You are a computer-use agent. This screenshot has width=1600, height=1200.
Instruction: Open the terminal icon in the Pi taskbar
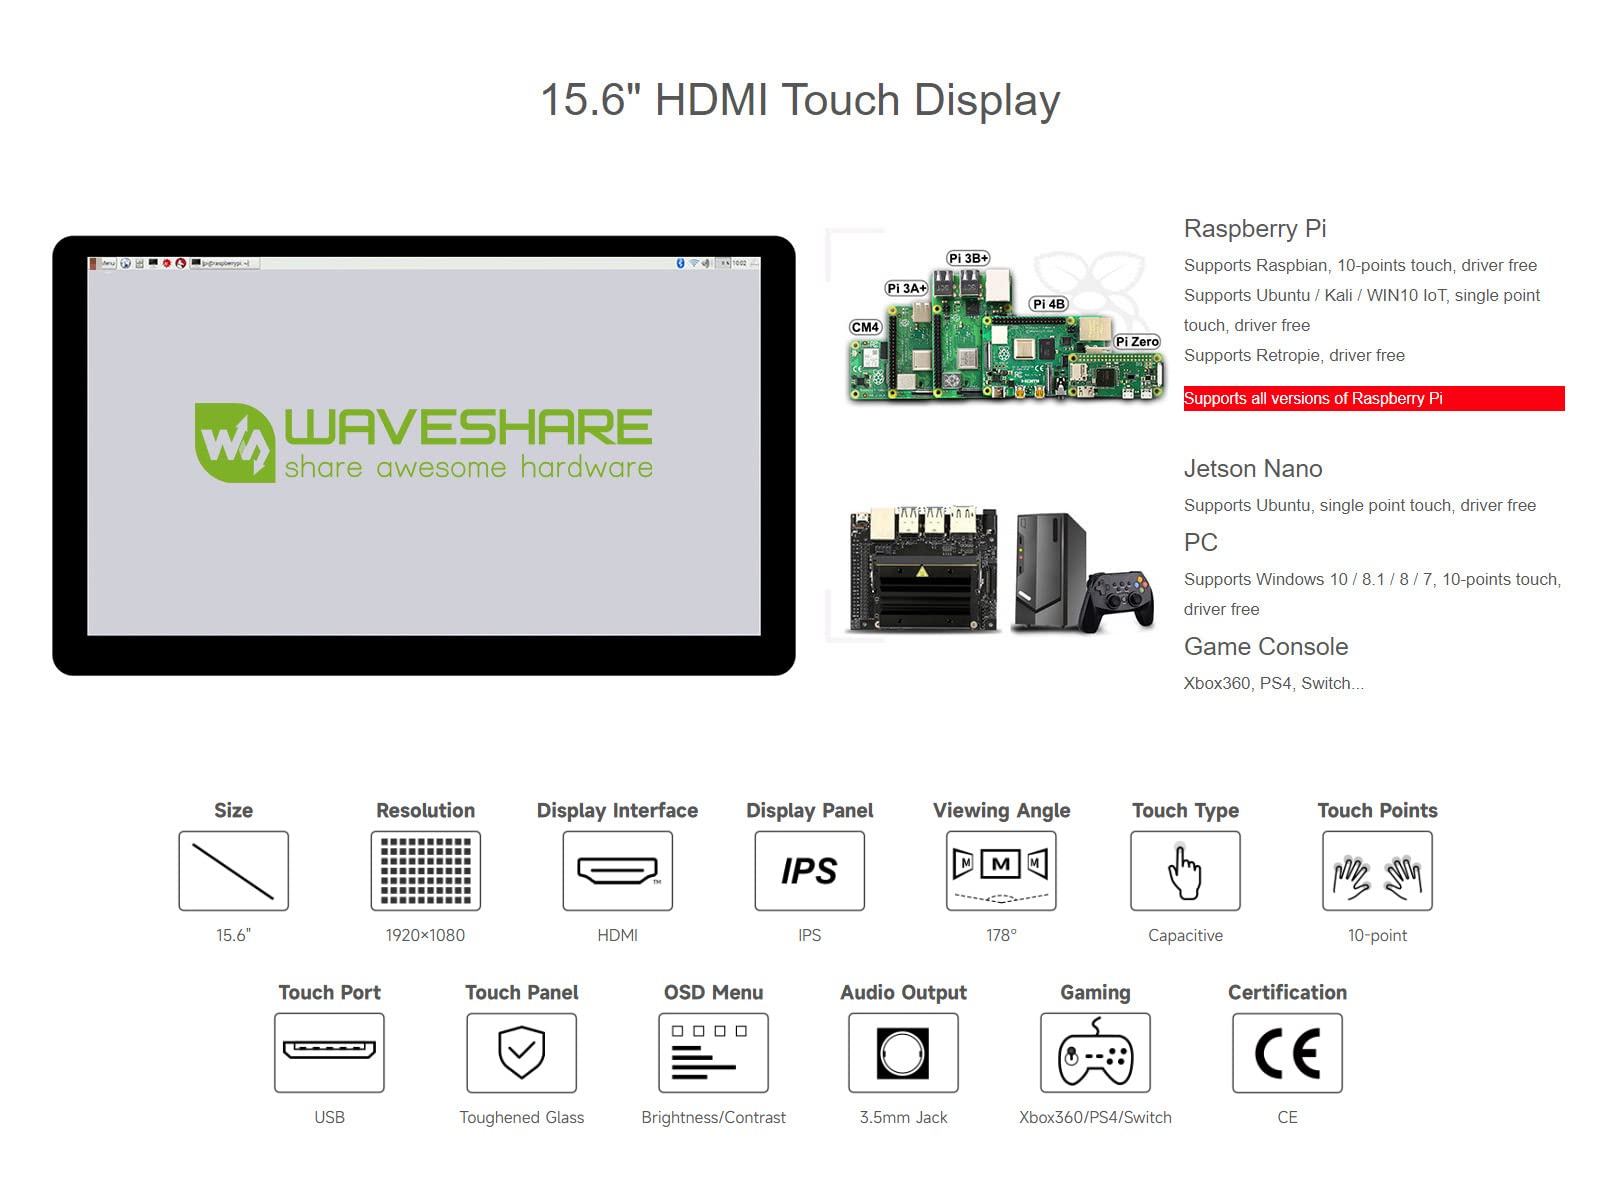tap(153, 263)
